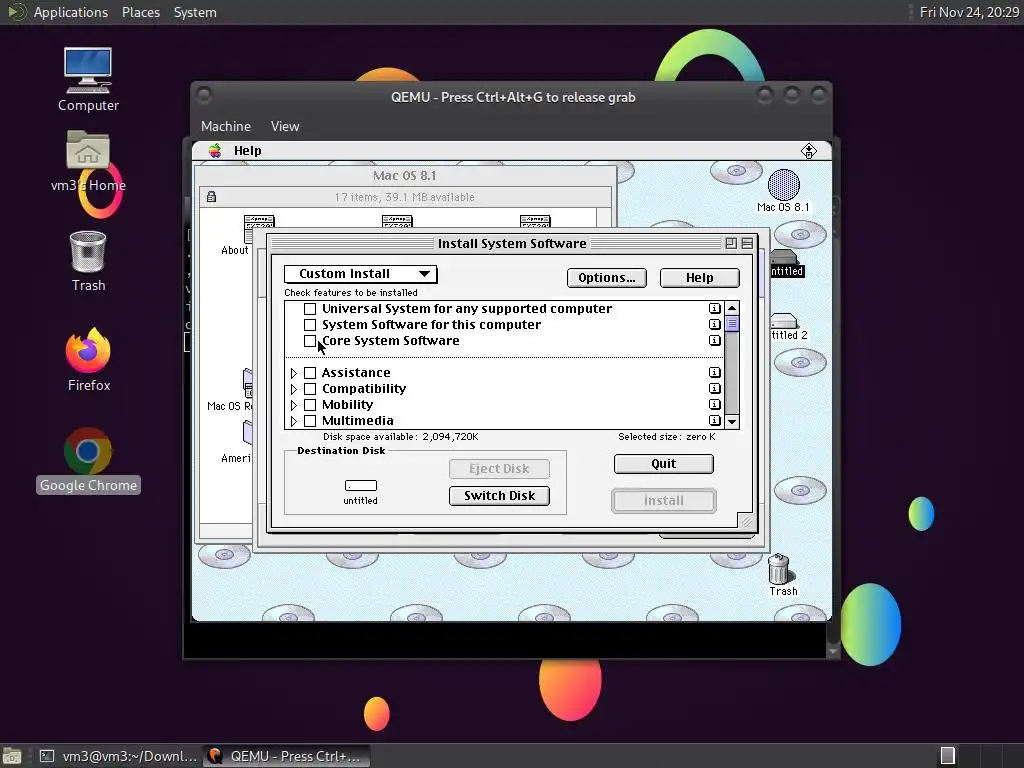The image size is (1024, 768).
Task: Check System Software for this computer
Action: click(x=310, y=325)
